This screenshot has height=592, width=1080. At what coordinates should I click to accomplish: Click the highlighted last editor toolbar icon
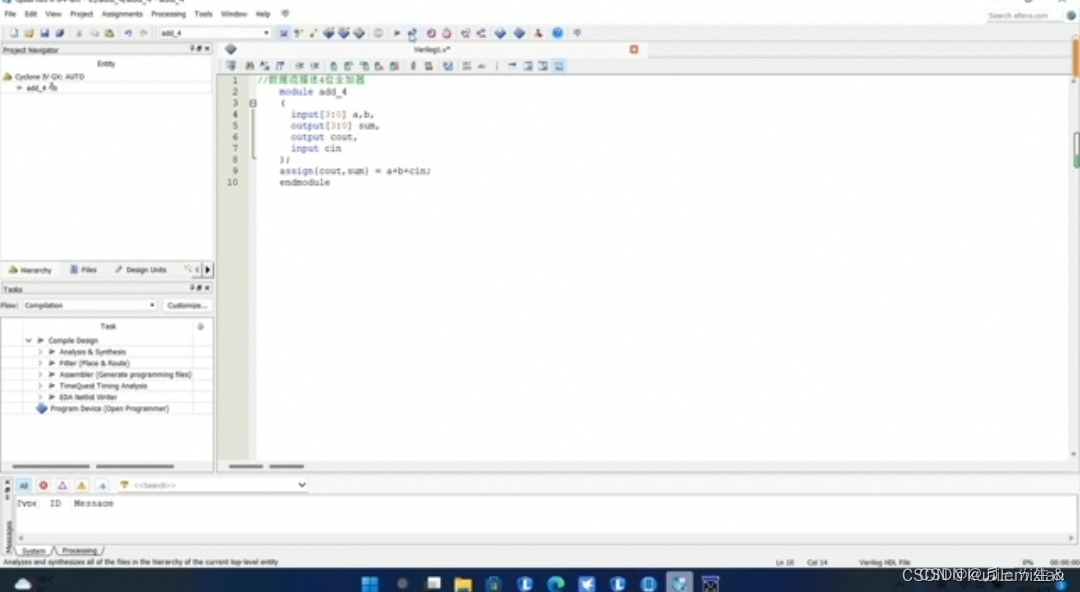click(x=559, y=66)
